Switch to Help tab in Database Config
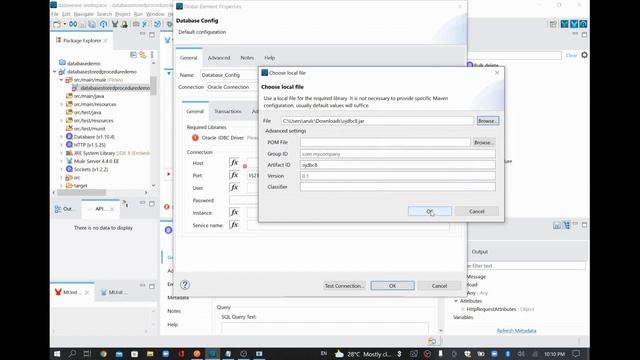The image size is (640, 360). [269, 58]
